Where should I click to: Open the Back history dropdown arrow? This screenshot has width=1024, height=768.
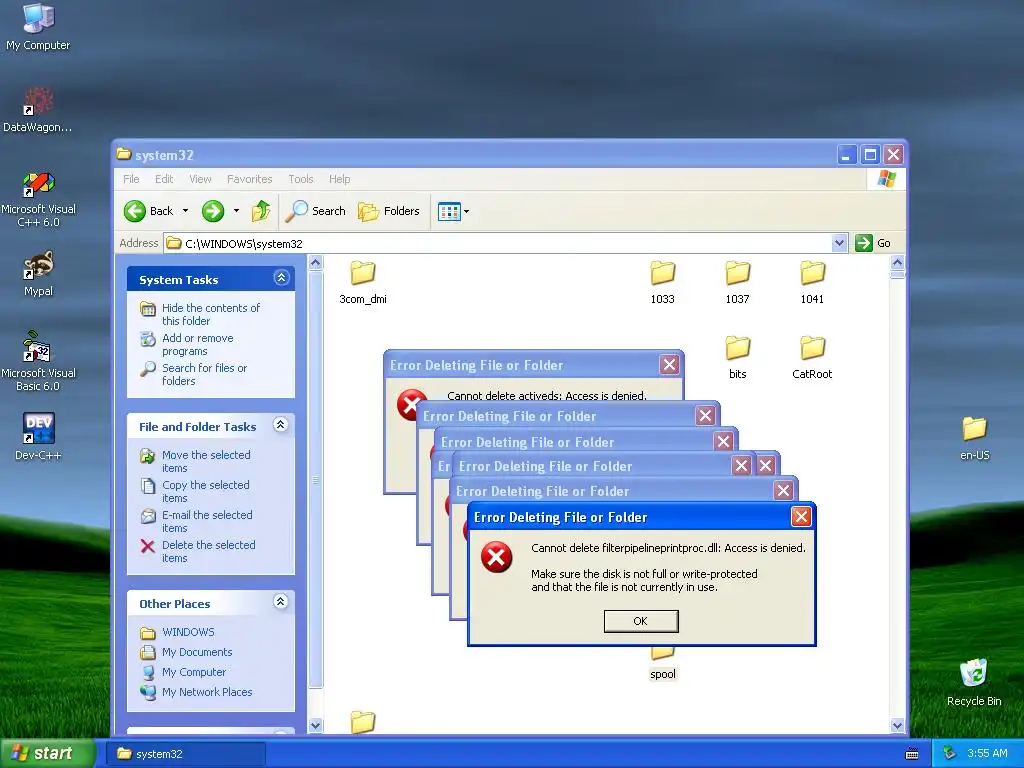pyautogui.click(x=185, y=211)
